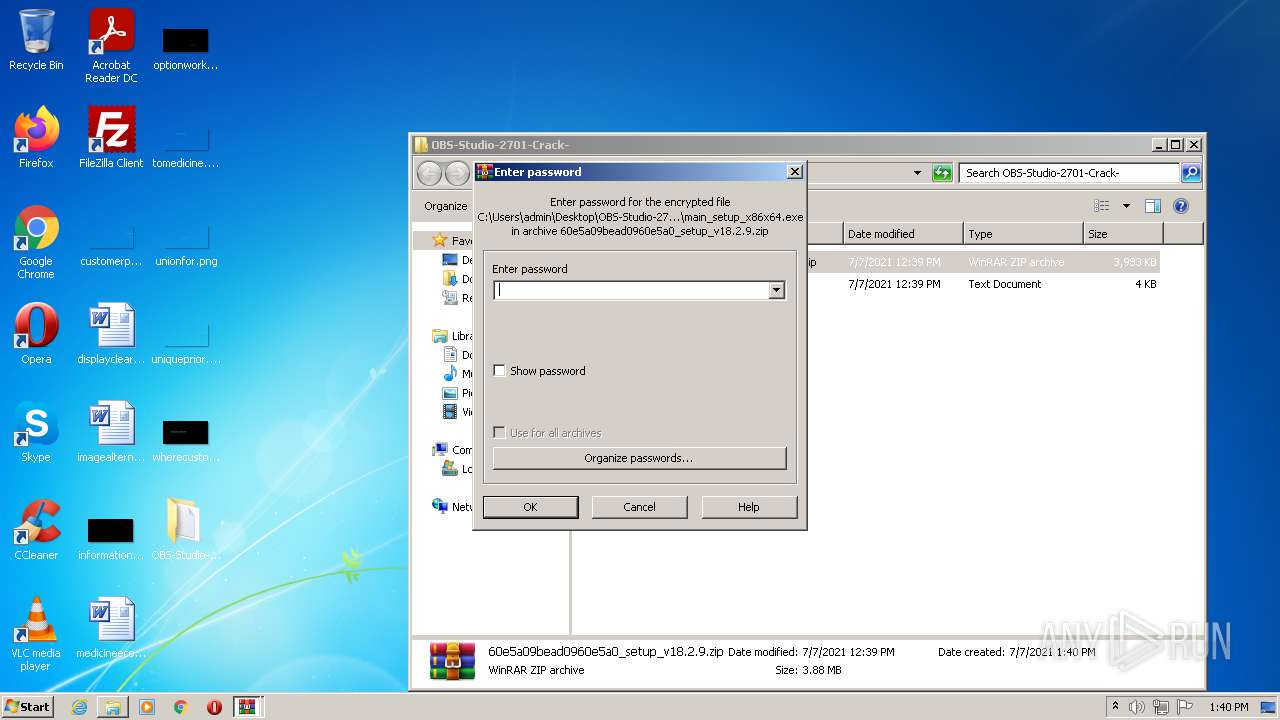This screenshot has width=1280, height=720.
Task: Close the Enter password dialog
Action: coord(795,172)
